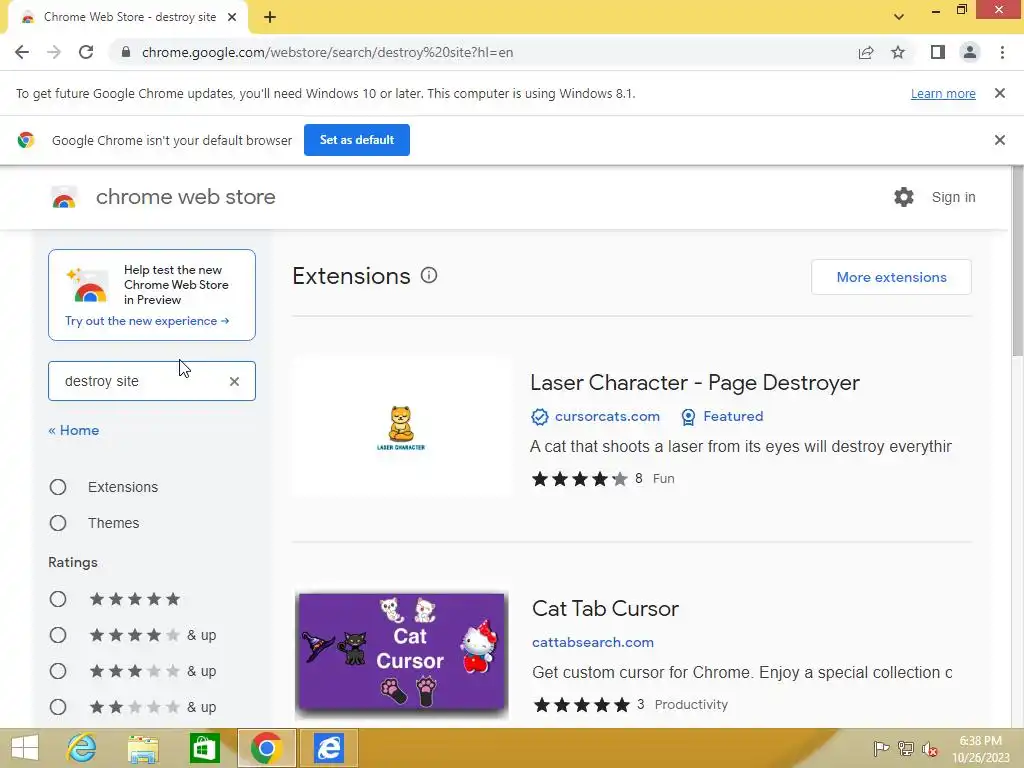Click the verified publisher checkmark badge

point(539,417)
